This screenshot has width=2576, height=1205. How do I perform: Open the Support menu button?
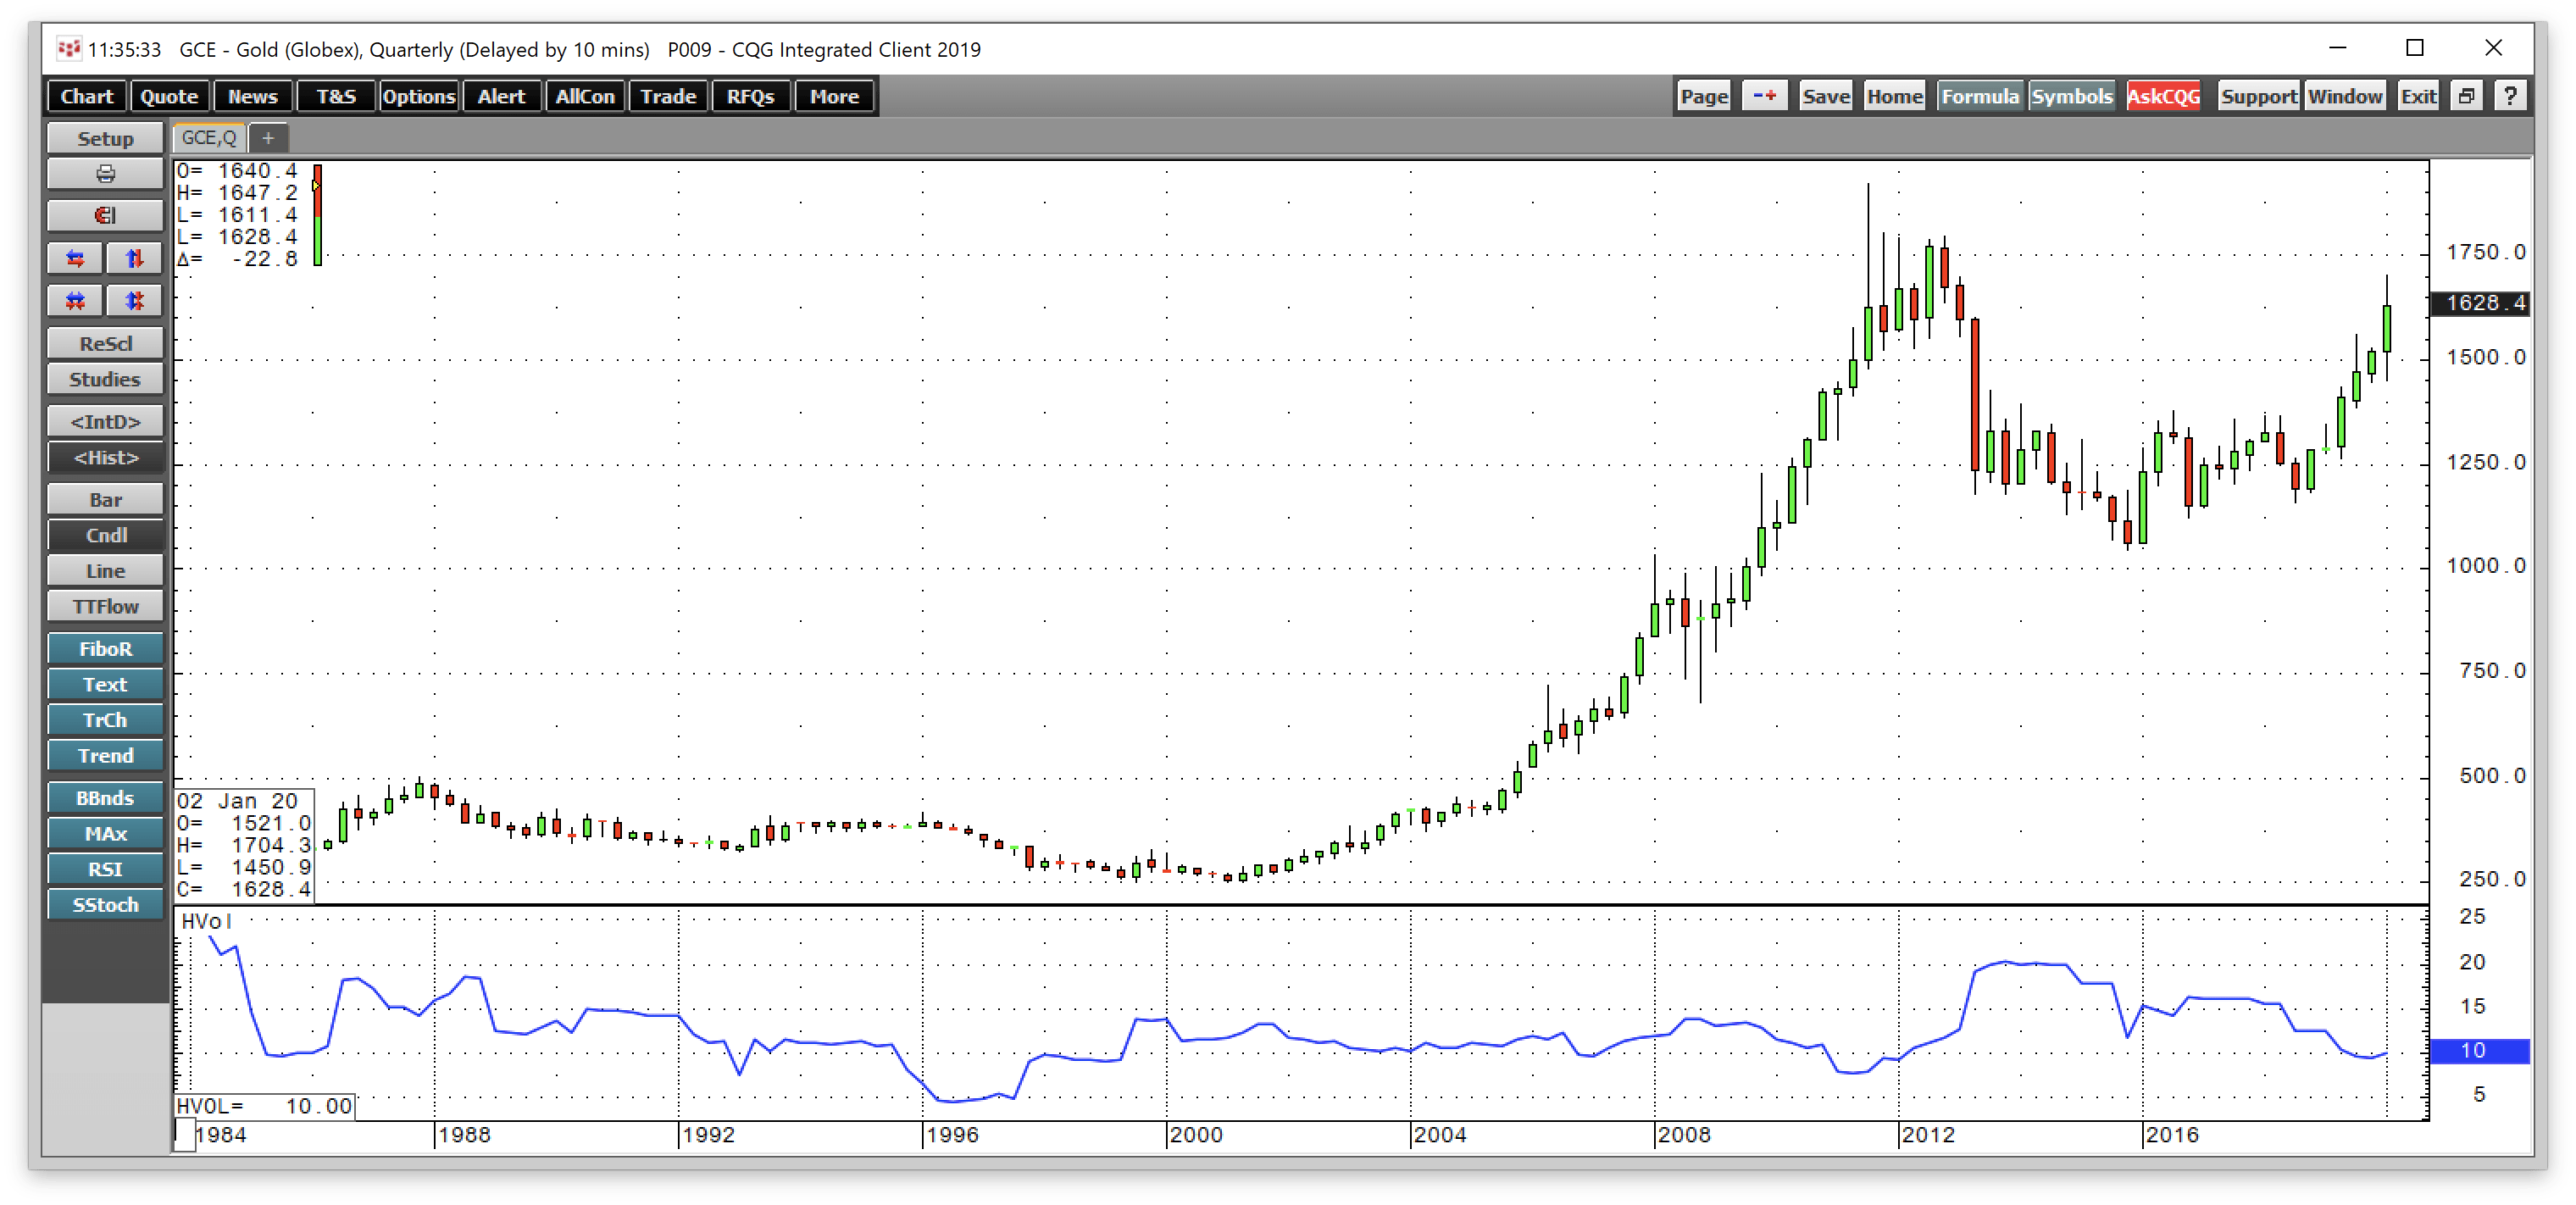2258,96
